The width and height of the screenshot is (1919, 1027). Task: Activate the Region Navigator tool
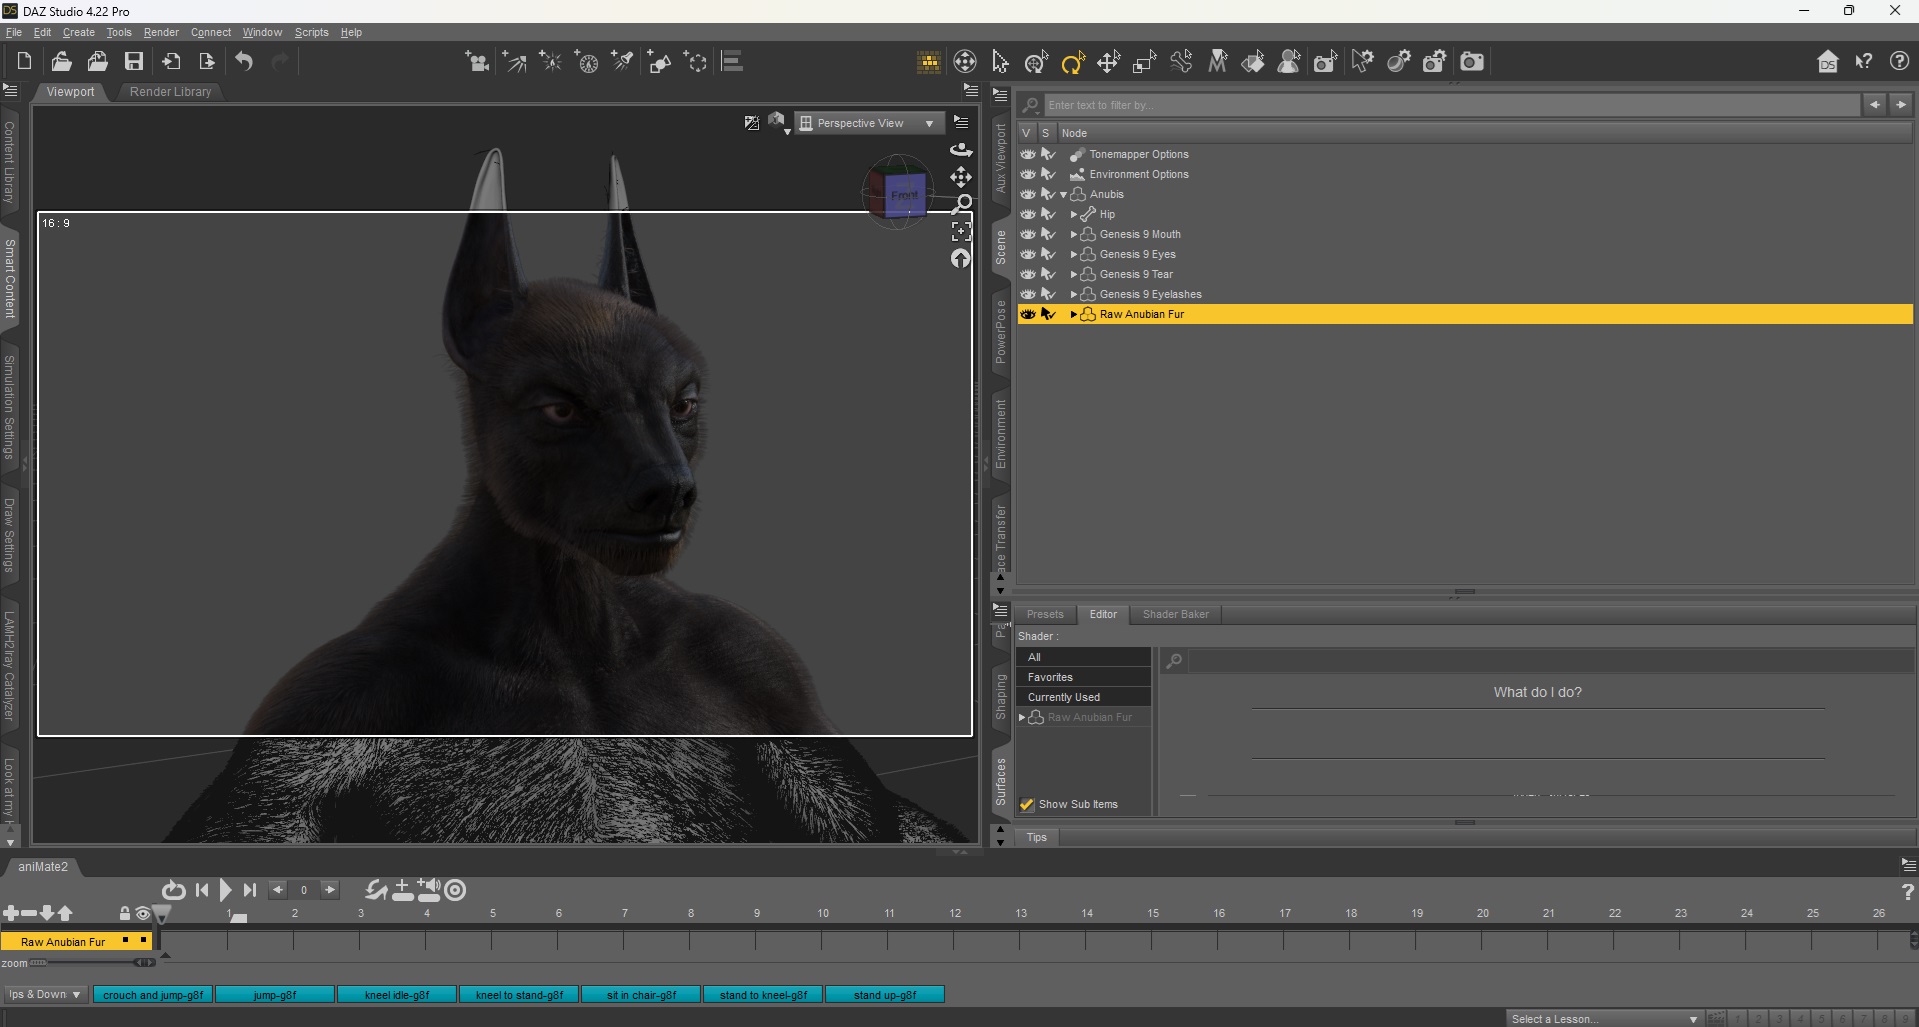pyautogui.click(x=1290, y=62)
